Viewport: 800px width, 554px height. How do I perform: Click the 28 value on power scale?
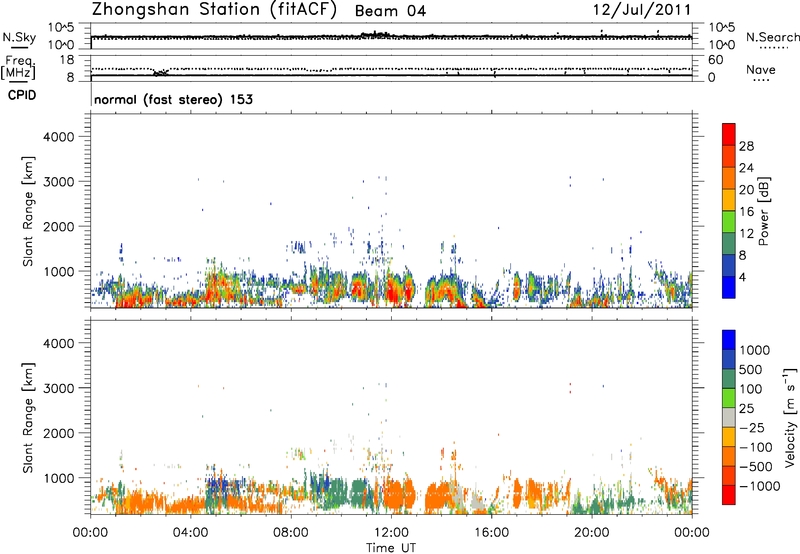(x=746, y=146)
